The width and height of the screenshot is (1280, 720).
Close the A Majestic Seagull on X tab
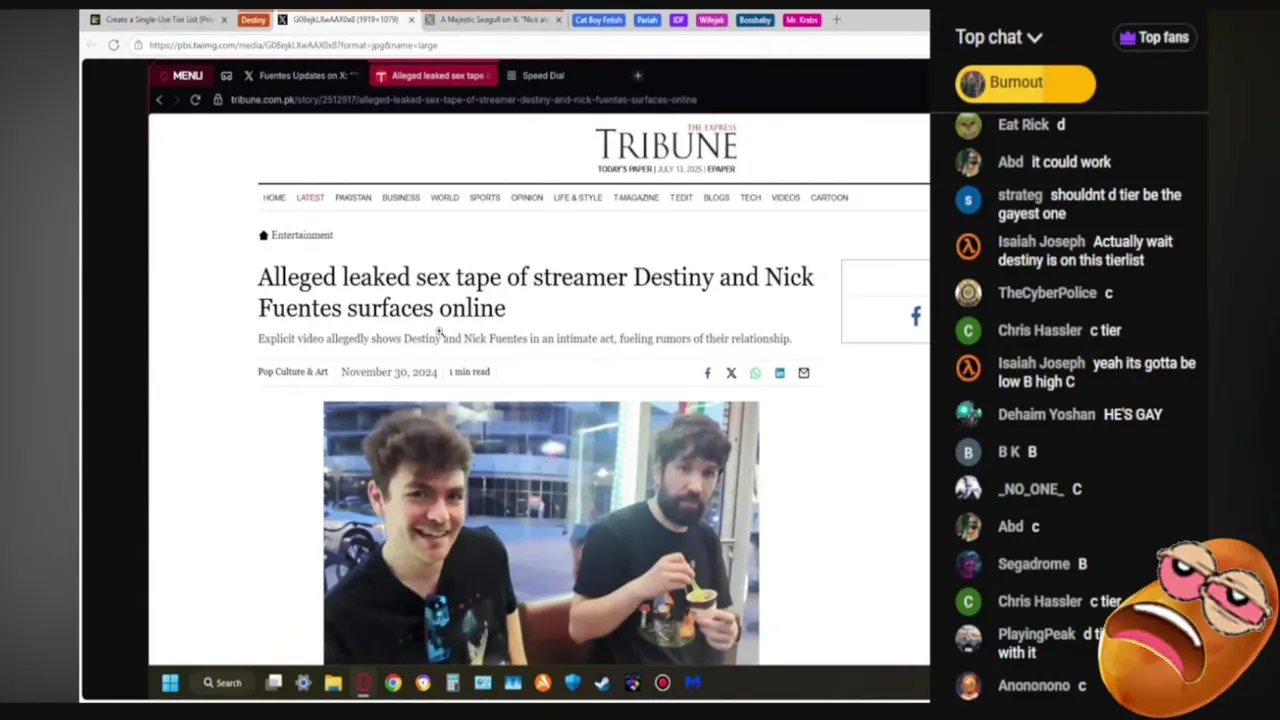tap(557, 20)
